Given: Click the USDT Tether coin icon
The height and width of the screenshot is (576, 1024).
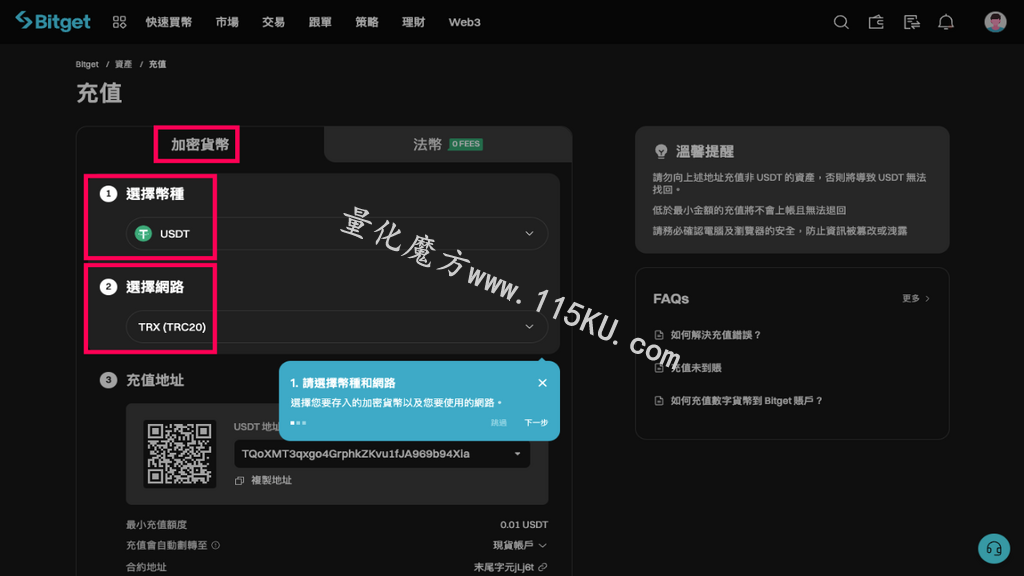Looking at the screenshot, I should pyautogui.click(x=143, y=233).
